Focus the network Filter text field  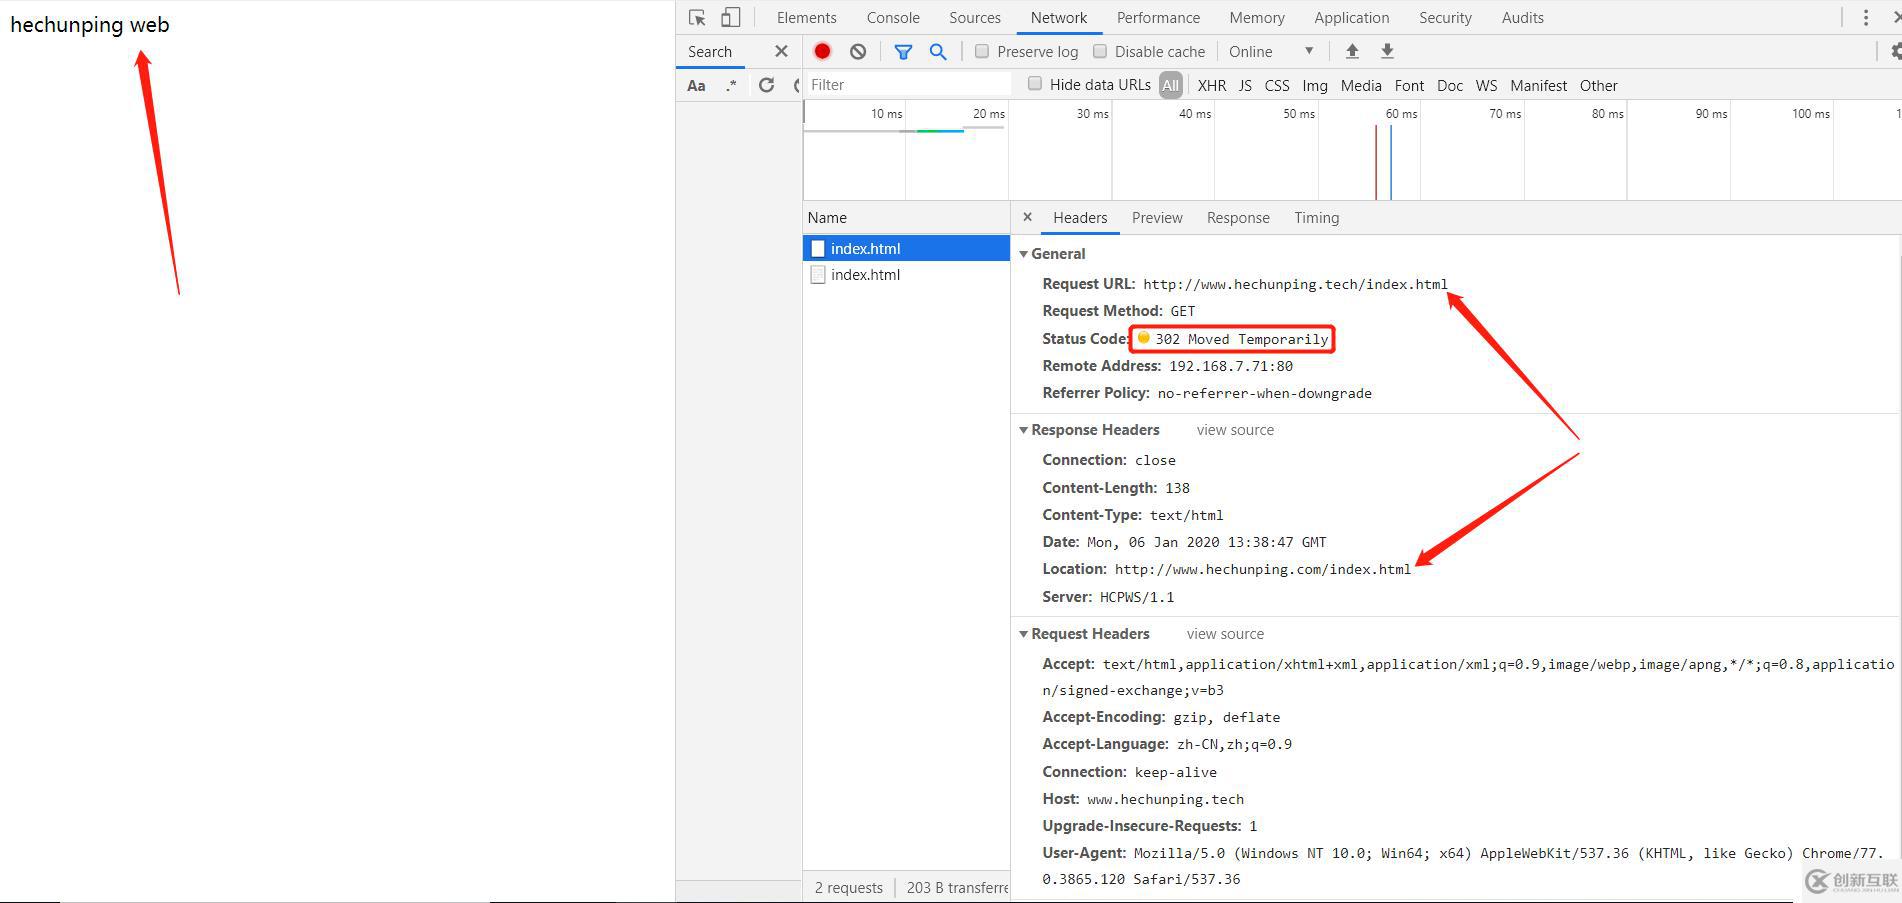pos(908,84)
